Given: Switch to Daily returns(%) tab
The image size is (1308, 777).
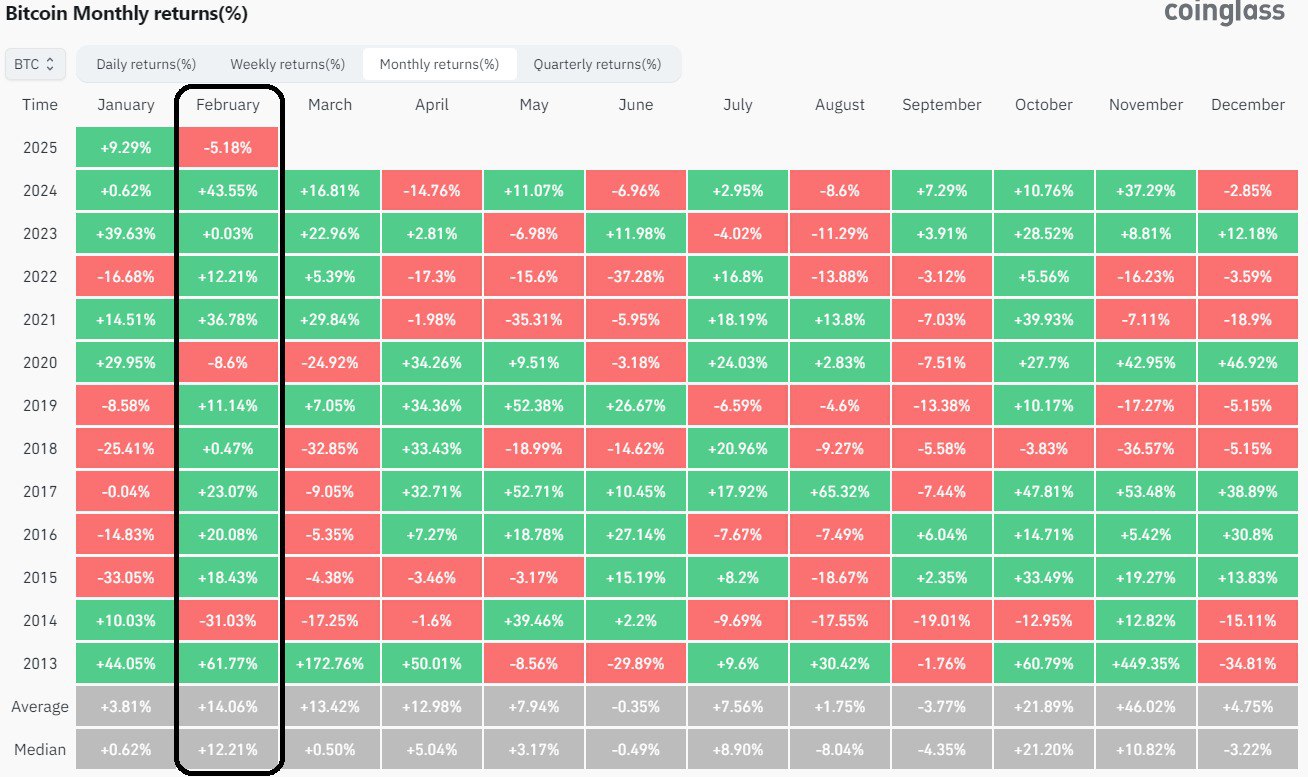Looking at the screenshot, I should [146, 64].
